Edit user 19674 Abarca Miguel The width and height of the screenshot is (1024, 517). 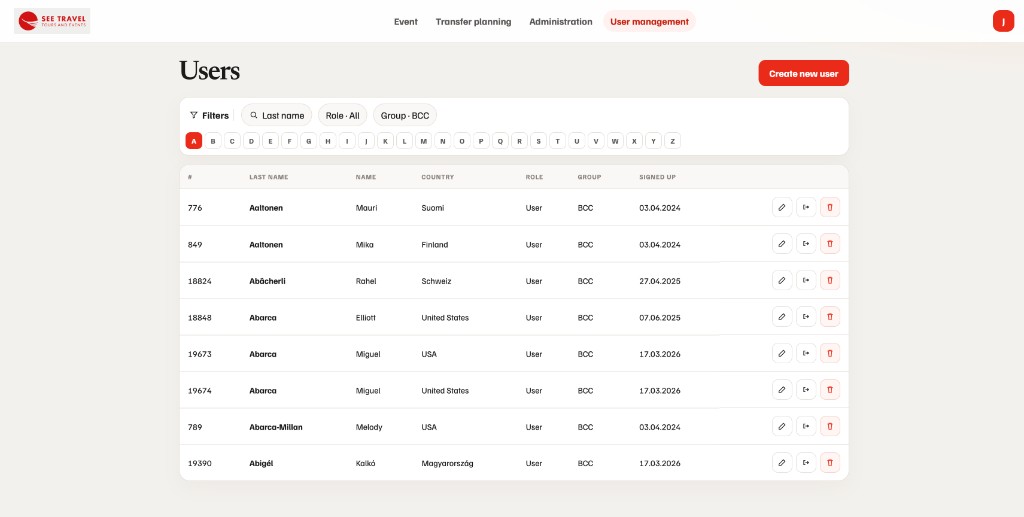pos(782,390)
